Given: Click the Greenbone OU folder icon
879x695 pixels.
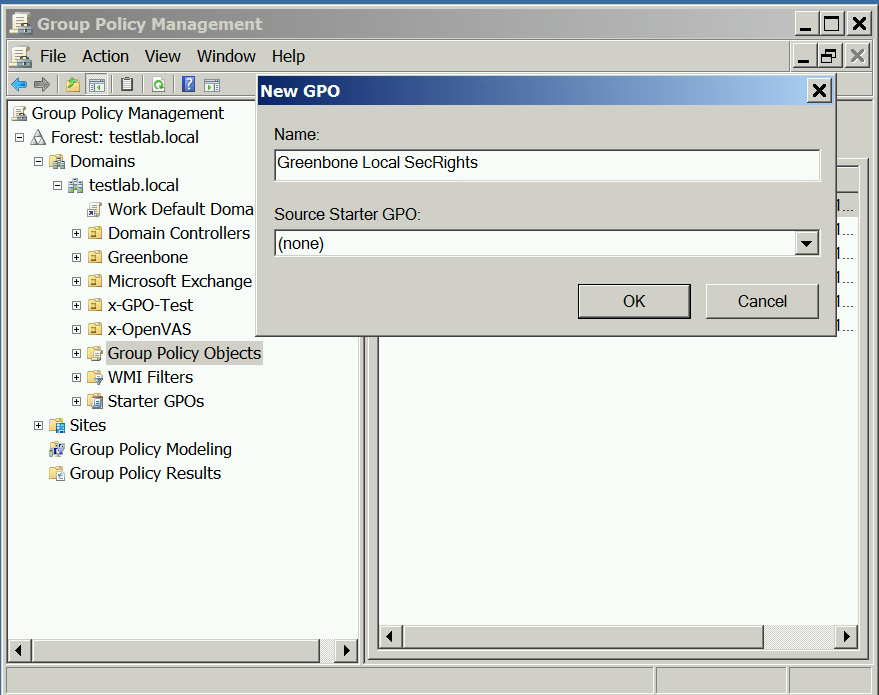Looking at the screenshot, I should coord(95,257).
